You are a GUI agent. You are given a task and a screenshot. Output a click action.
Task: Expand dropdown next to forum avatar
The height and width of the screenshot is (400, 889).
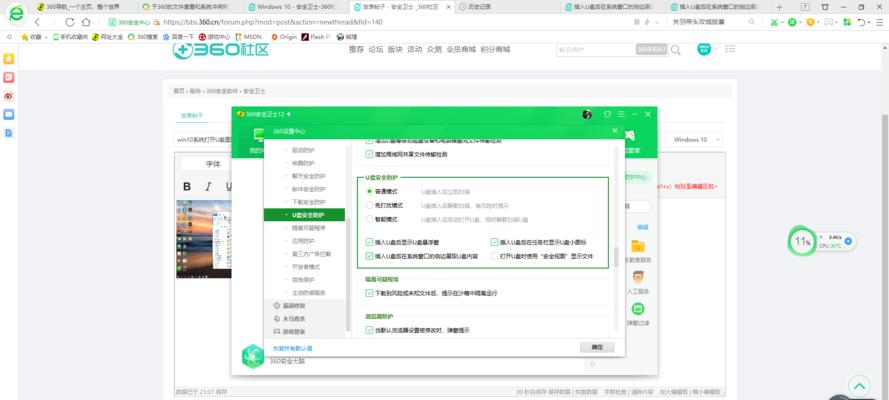716,49
